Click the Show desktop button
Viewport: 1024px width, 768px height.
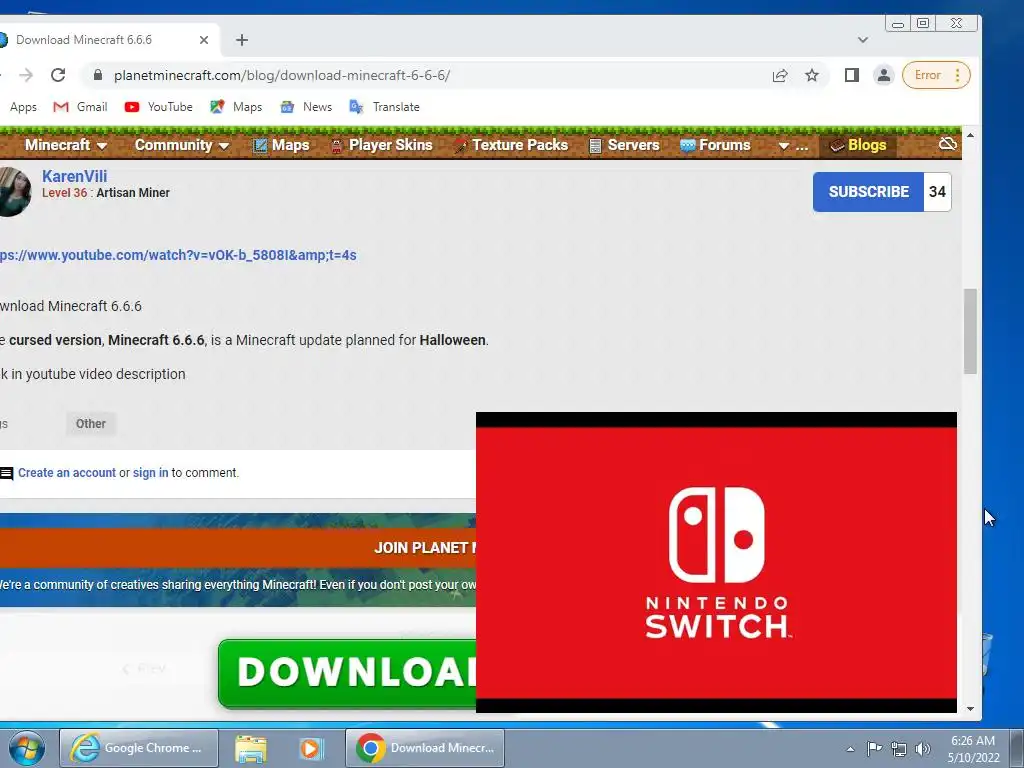point(1016,748)
